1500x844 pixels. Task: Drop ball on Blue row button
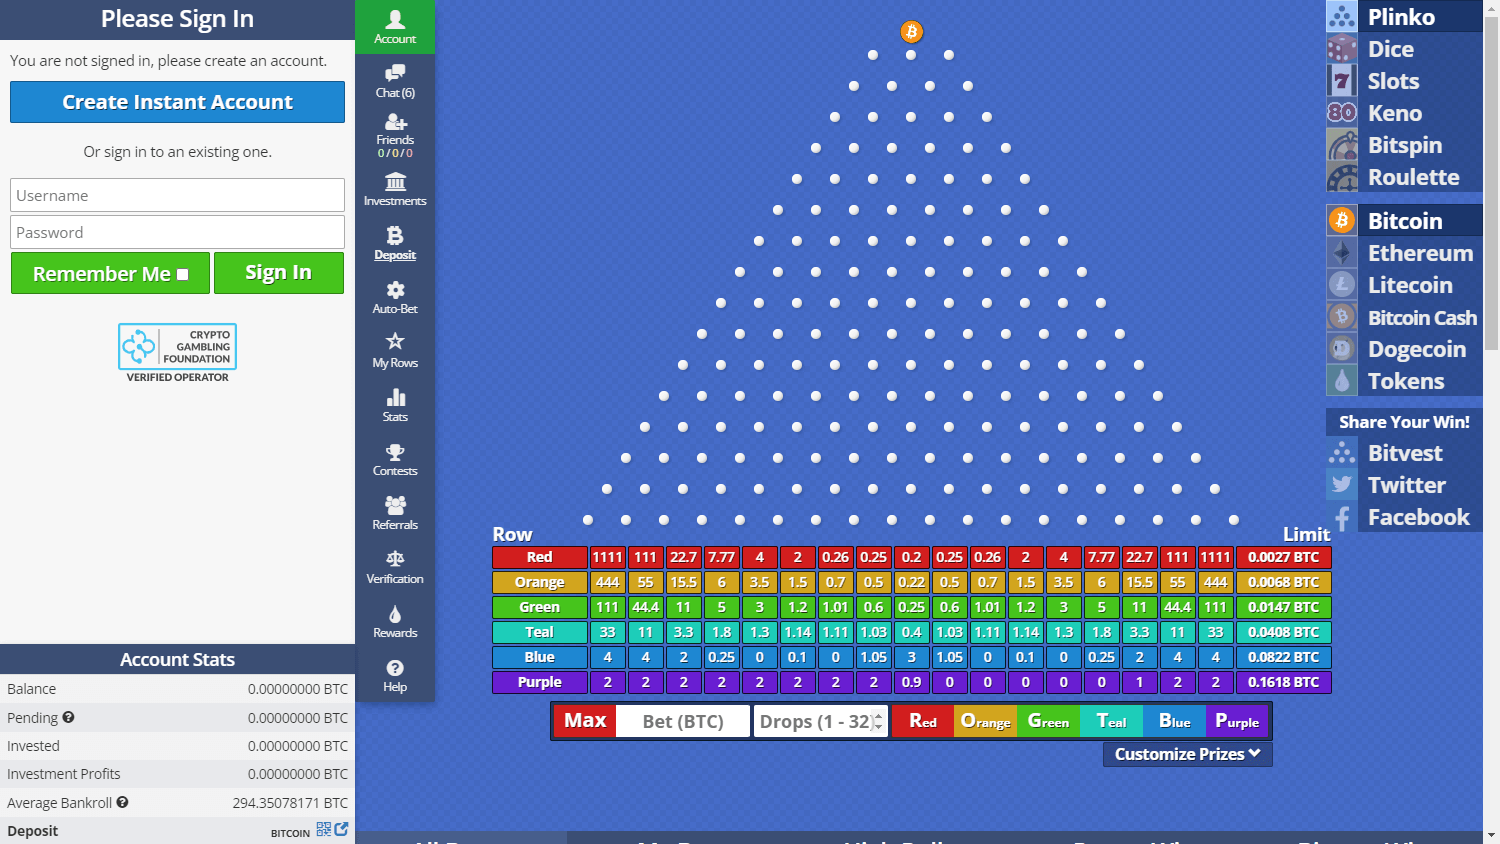coord(1174,721)
